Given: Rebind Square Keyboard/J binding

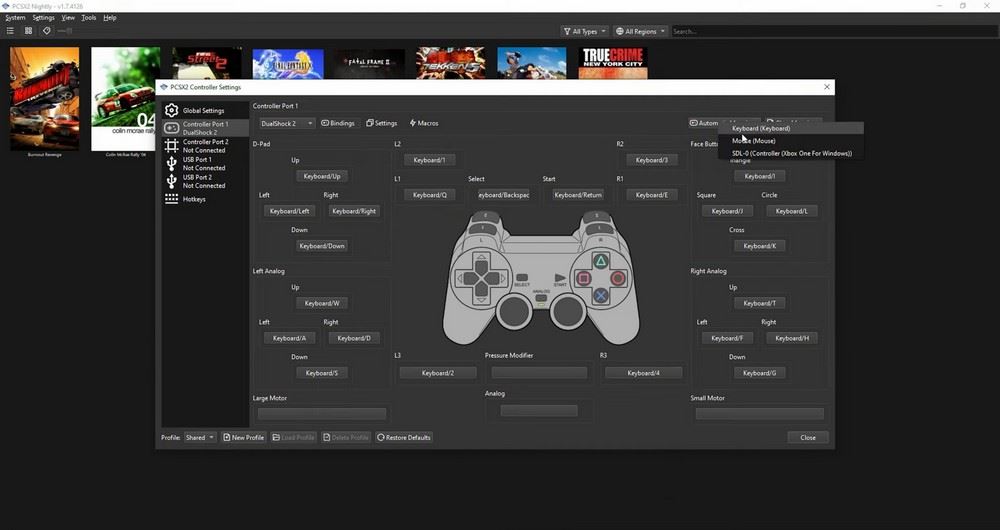Looking at the screenshot, I should (727, 211).
